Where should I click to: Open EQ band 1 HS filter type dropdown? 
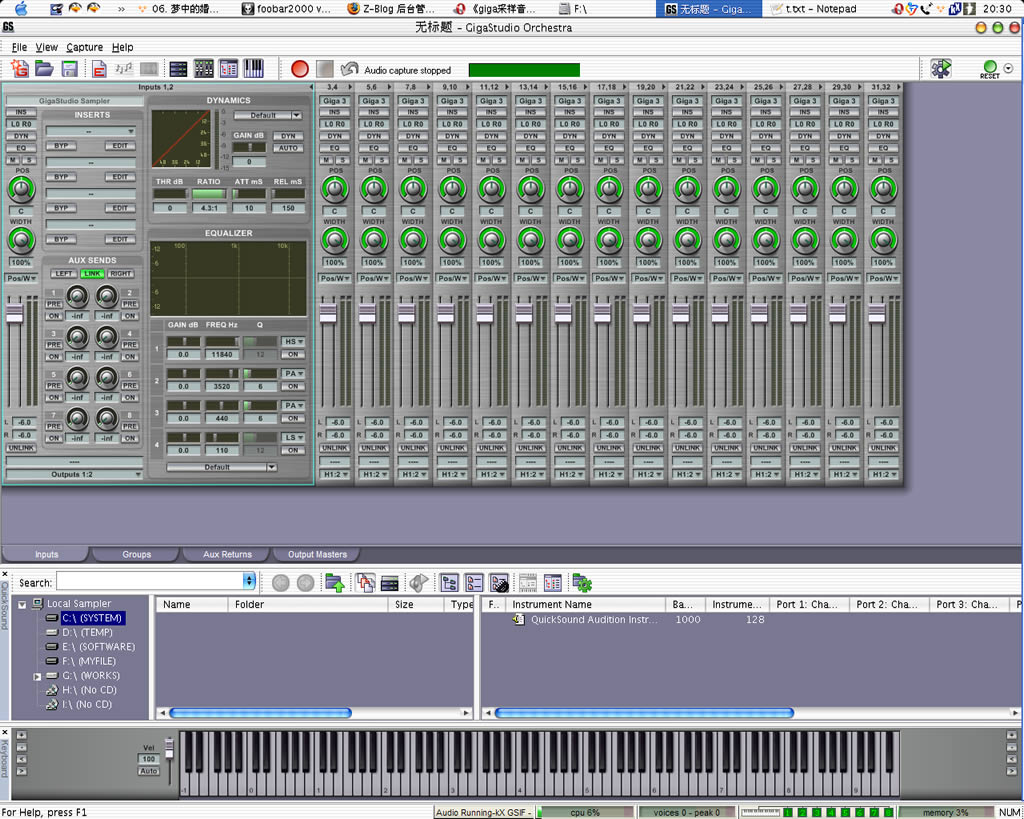click(293, 342)
